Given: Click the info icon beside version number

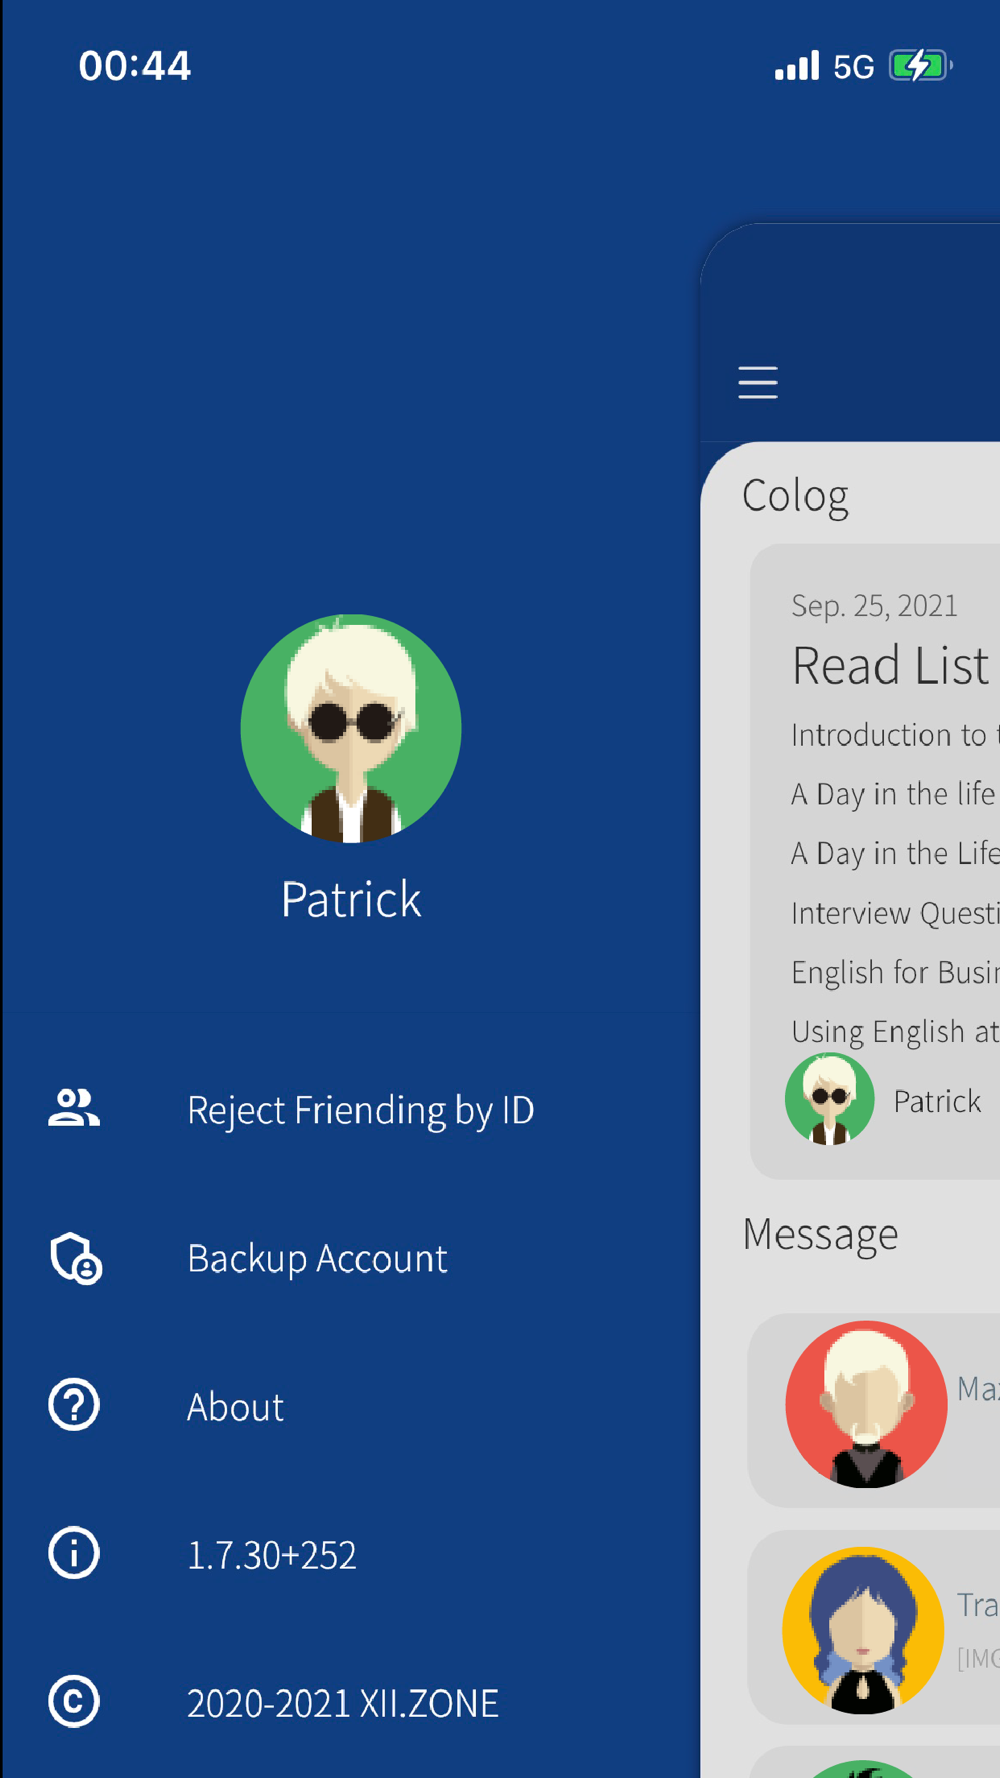Looking at the screenshot, I should coord(74,1553).
